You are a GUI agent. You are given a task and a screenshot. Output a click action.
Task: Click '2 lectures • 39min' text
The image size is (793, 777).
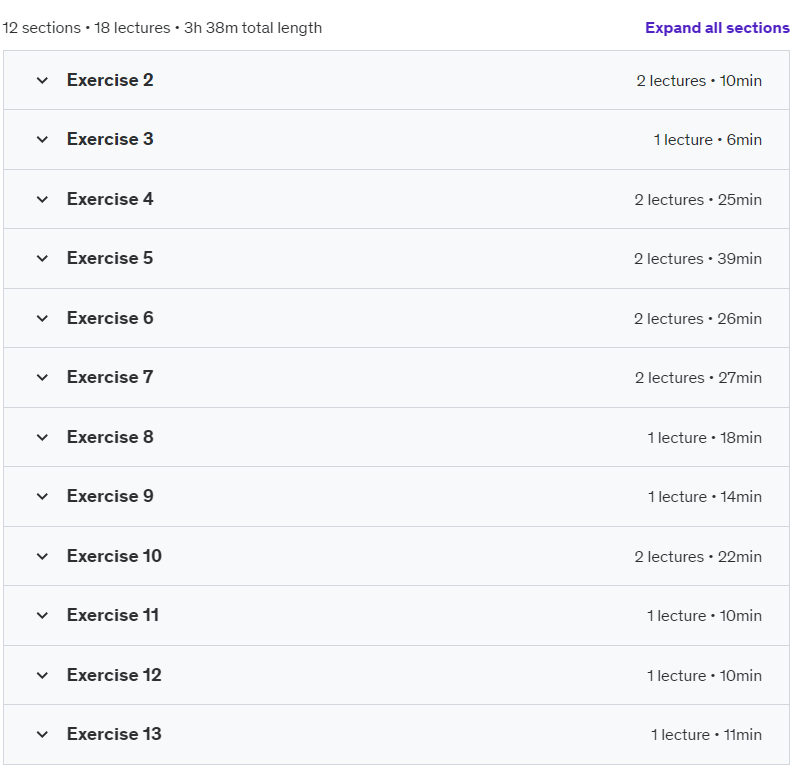click(x=698, y=259)
